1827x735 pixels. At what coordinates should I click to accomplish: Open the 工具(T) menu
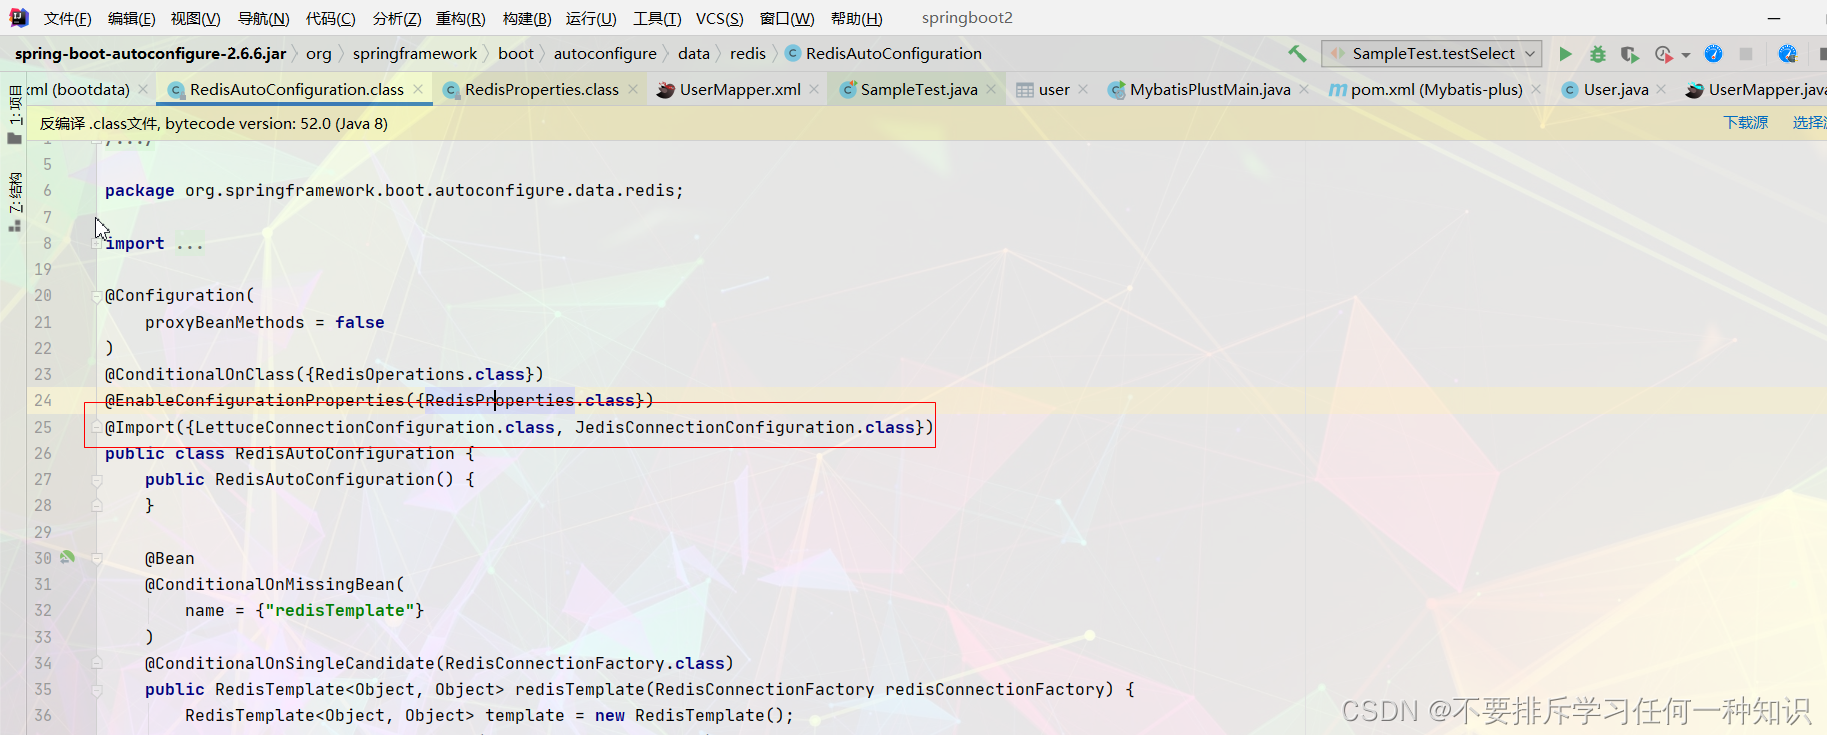click(x=657, y=18)
